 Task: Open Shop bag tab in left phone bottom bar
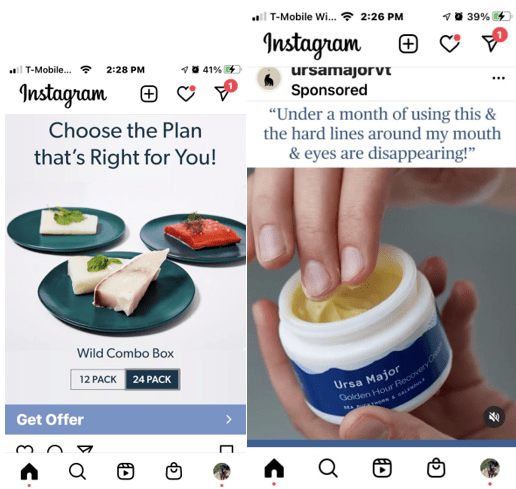click(x=174, y=471)
